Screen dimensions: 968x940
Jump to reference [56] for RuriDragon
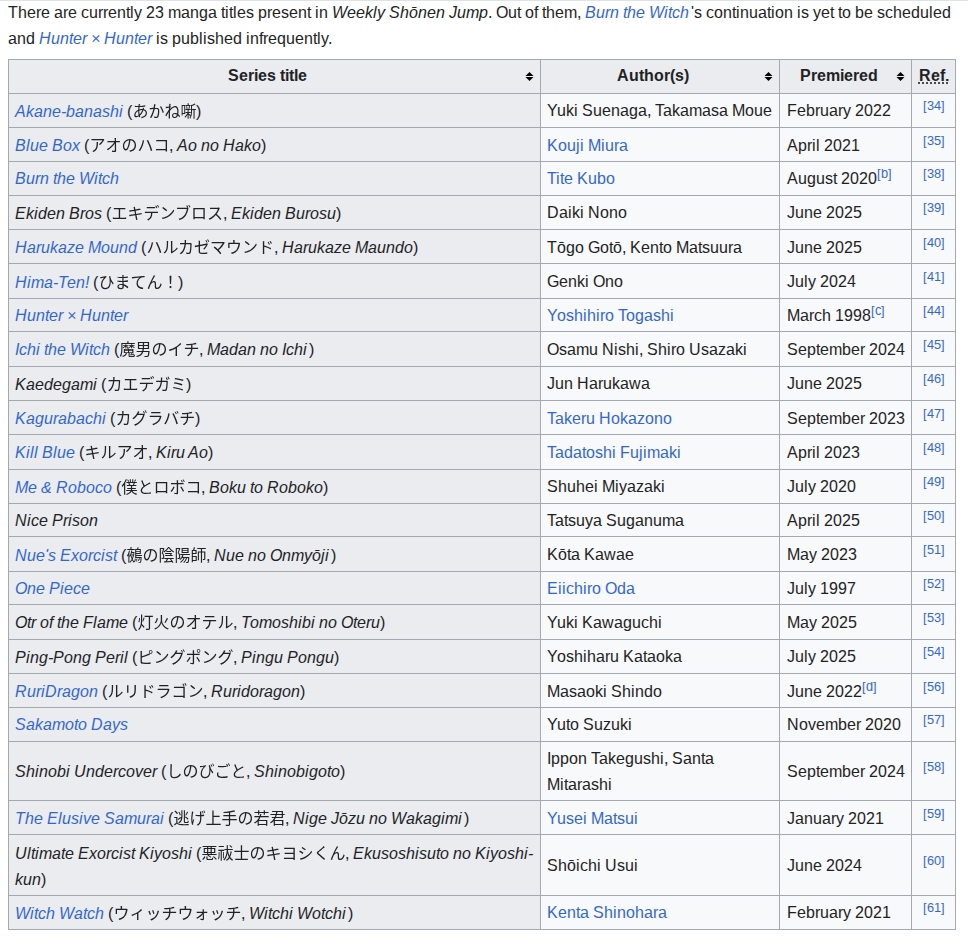(x=933, y=688)
